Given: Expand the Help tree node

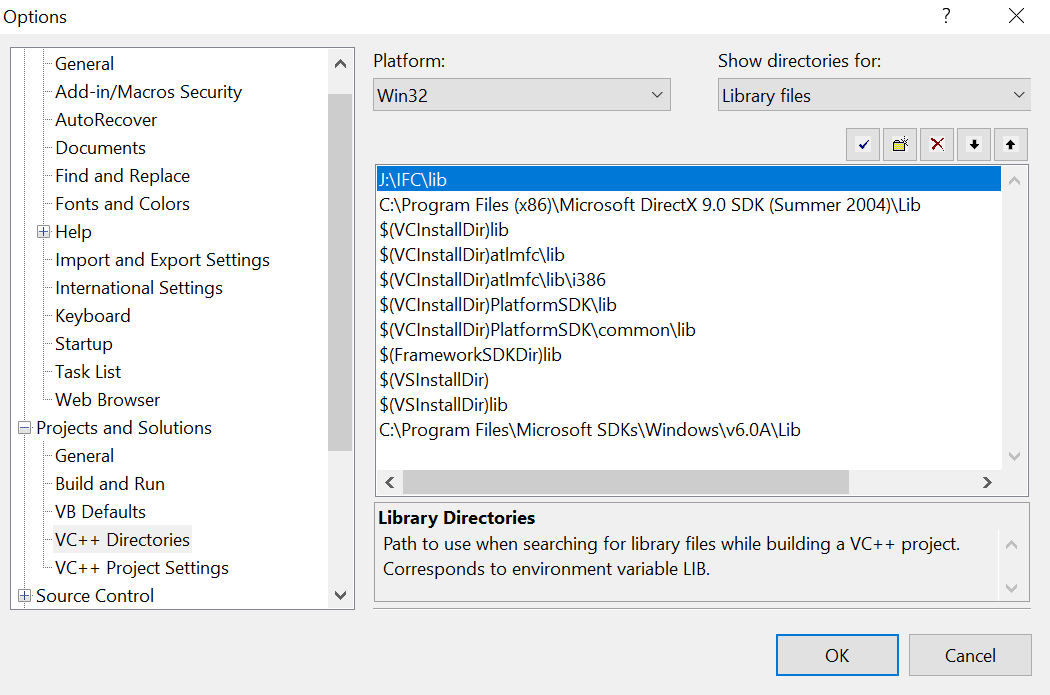Looking at the screenshot, I should click(43, 232).
